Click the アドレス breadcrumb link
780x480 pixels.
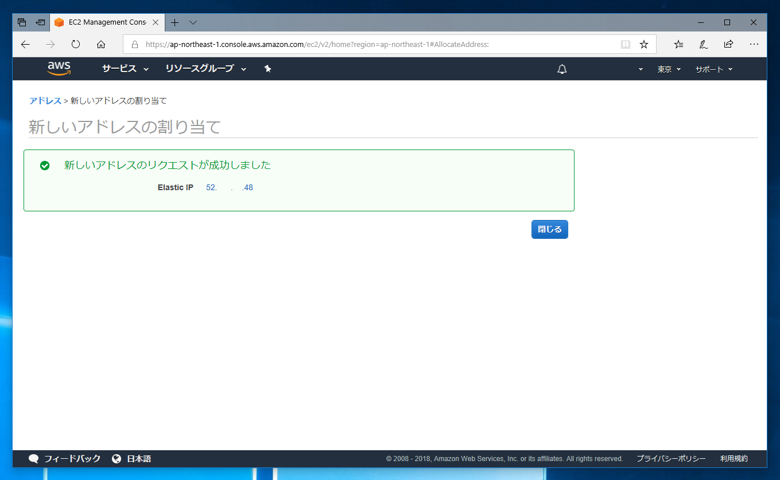pos(45,100)
